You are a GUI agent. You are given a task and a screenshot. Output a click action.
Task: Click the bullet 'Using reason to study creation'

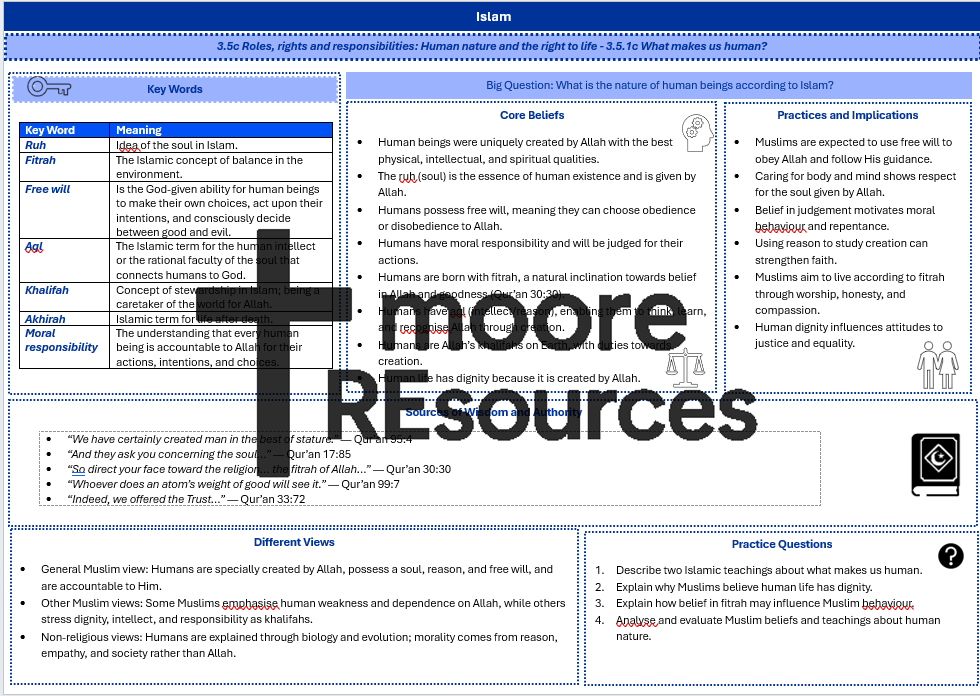pyautogui.click(x=841, y=251)
